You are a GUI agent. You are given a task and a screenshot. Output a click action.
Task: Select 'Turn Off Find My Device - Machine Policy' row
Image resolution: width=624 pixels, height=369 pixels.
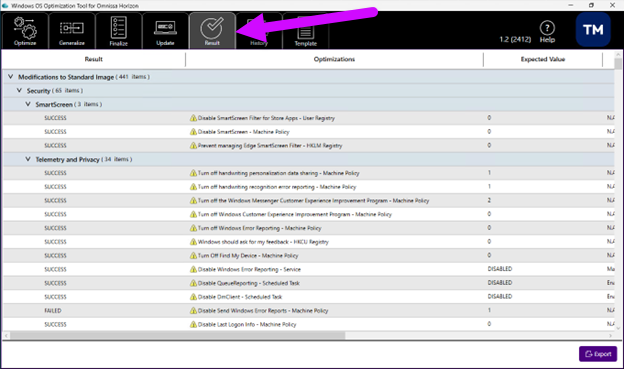coord(308,256)
